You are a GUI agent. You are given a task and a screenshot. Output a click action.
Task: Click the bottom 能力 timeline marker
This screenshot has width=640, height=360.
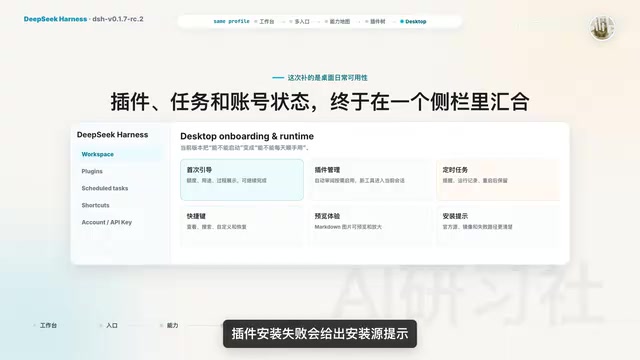click(170, 325)
